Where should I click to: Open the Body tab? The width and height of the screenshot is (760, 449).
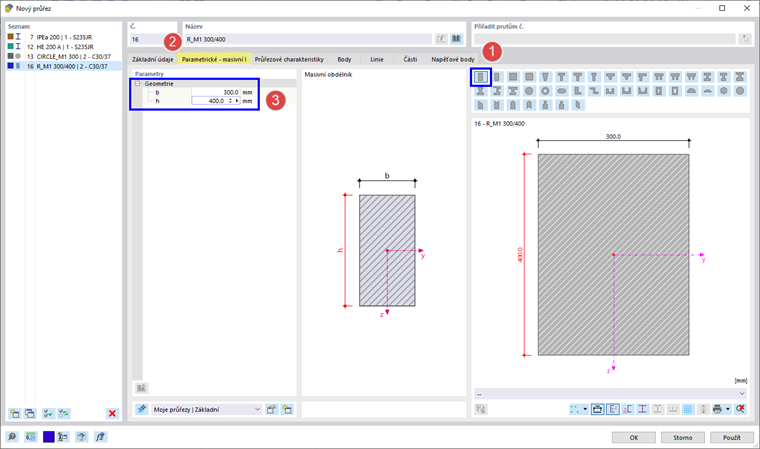[344, 59]
